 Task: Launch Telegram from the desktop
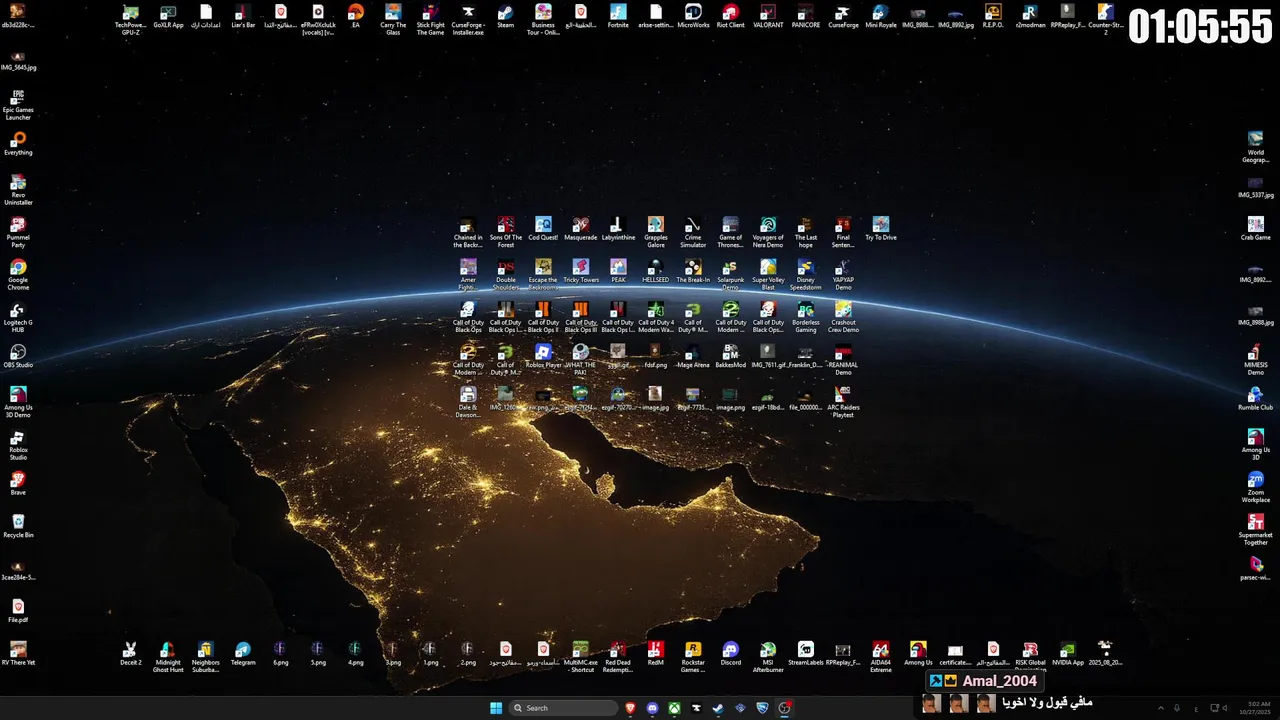coord(243,654)
